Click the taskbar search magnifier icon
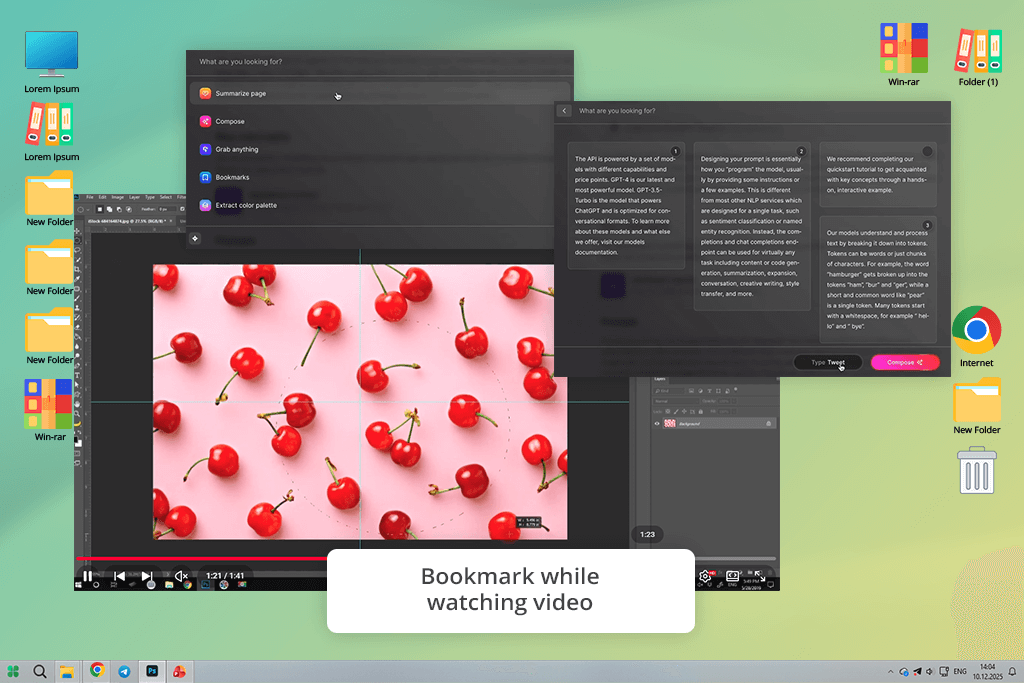This screenshot has height=683, width=1024. (x=40, y=671)
